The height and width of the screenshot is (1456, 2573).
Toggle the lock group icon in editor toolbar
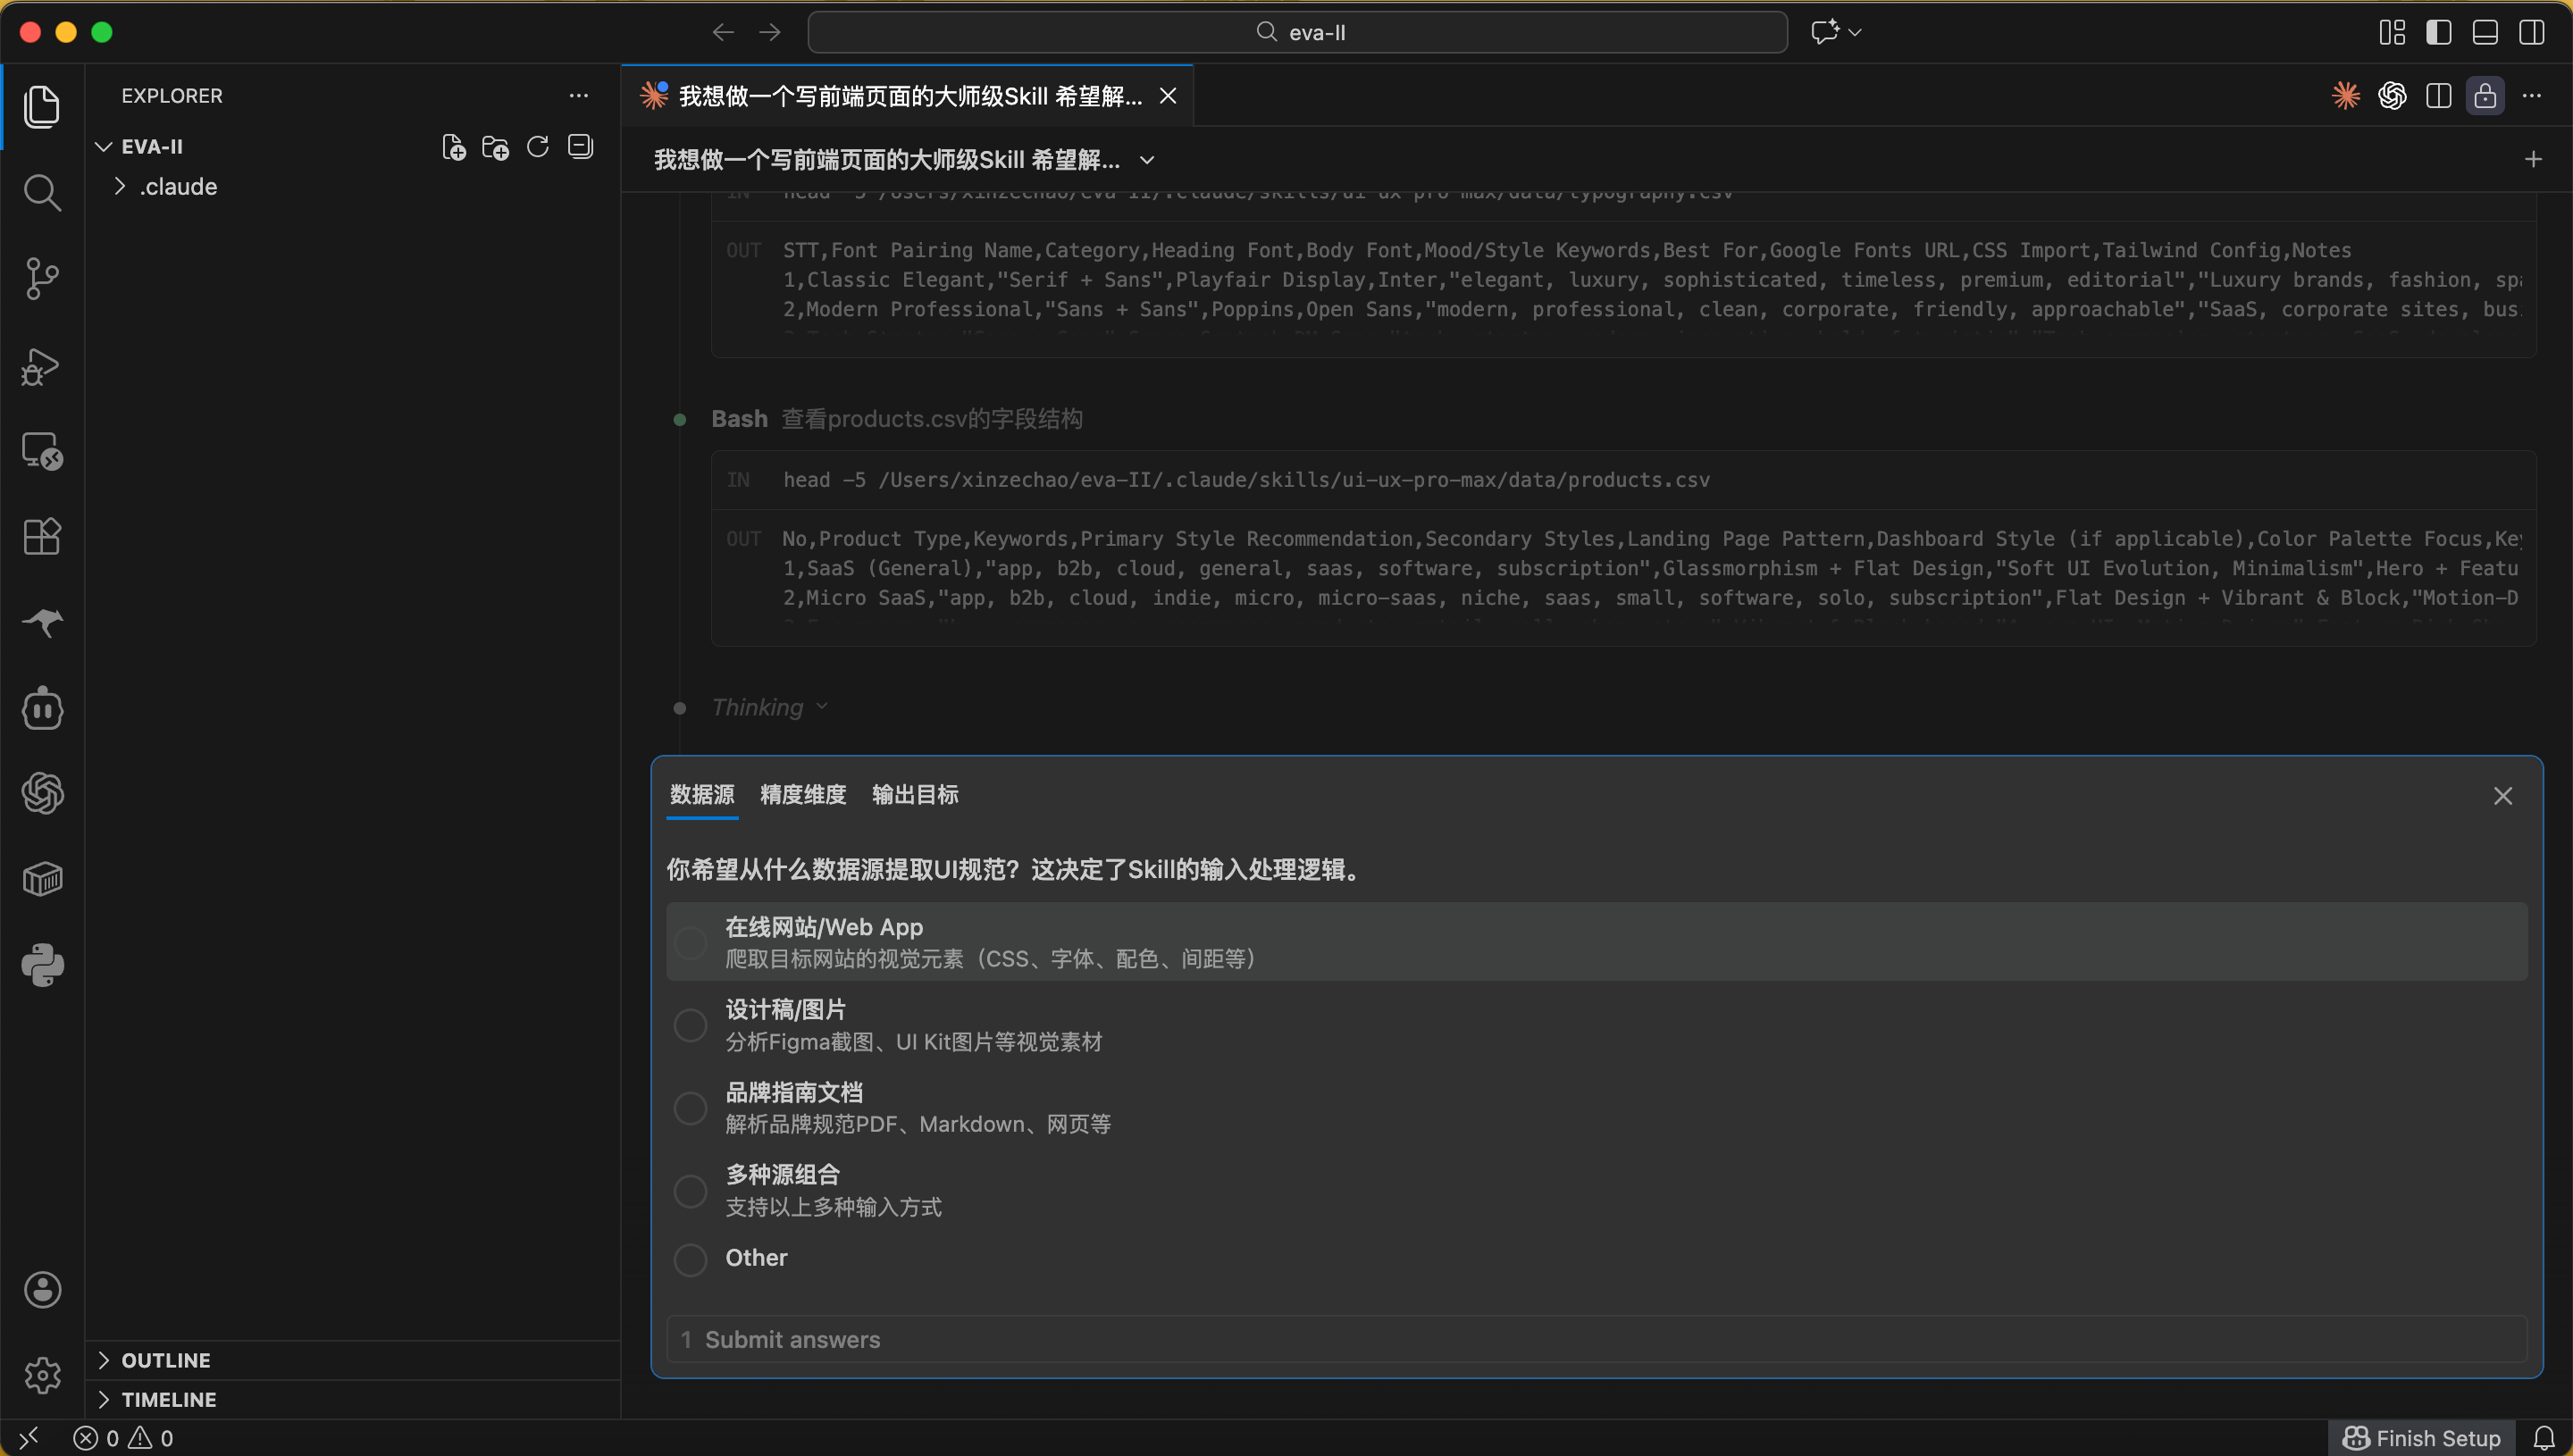point(2485,96)
